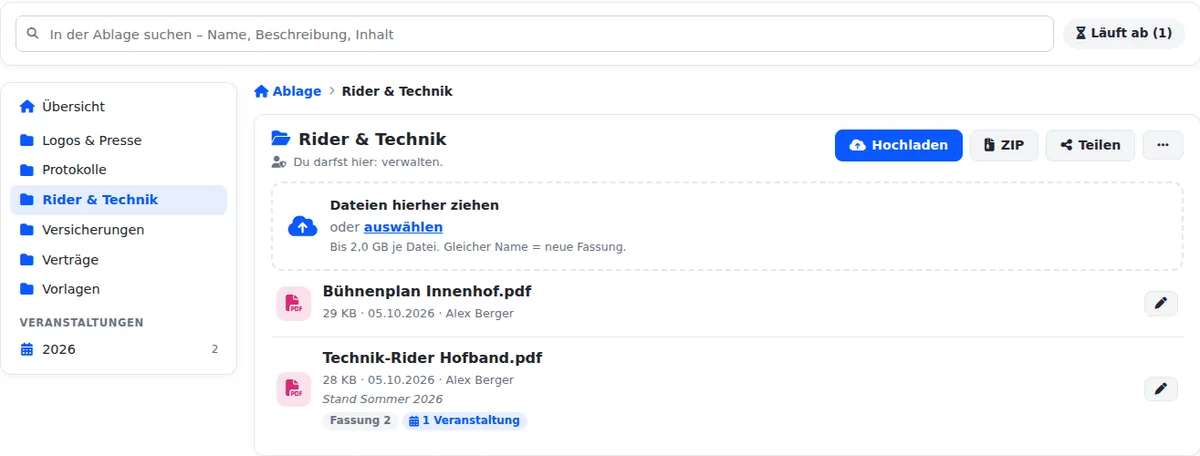Open the Teilen share dialog

pyautogui.click(x=1090, y=145)
